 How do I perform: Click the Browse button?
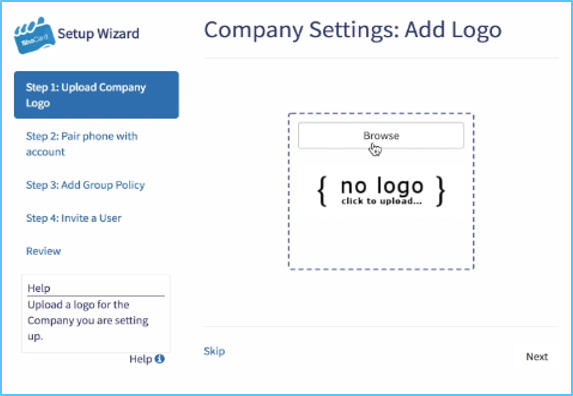[381, 136]
